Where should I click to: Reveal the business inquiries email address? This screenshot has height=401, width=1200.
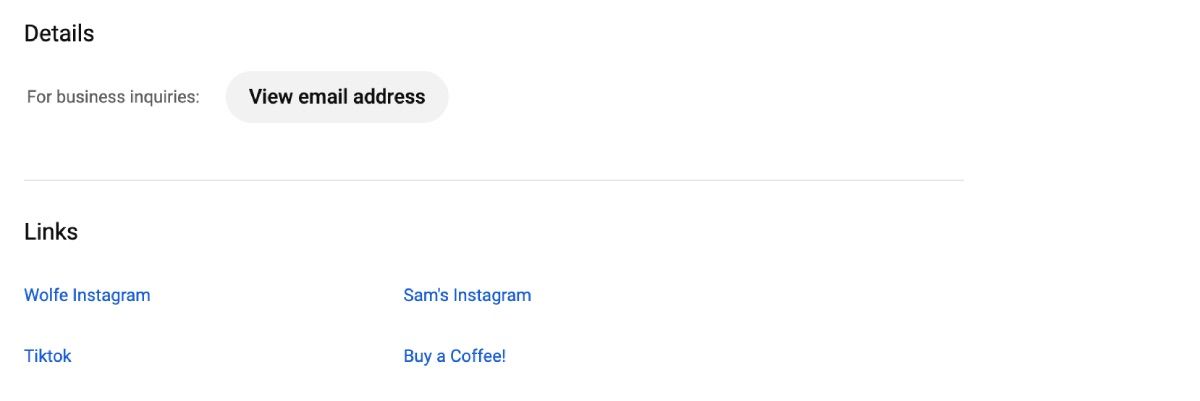click(x=337, y=97)
